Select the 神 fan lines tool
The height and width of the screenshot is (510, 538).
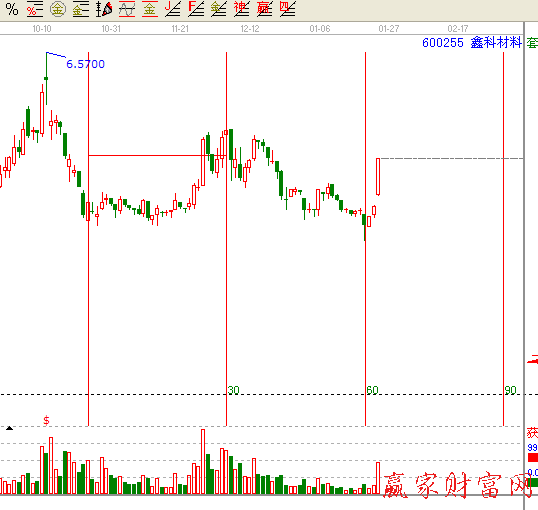242,9
